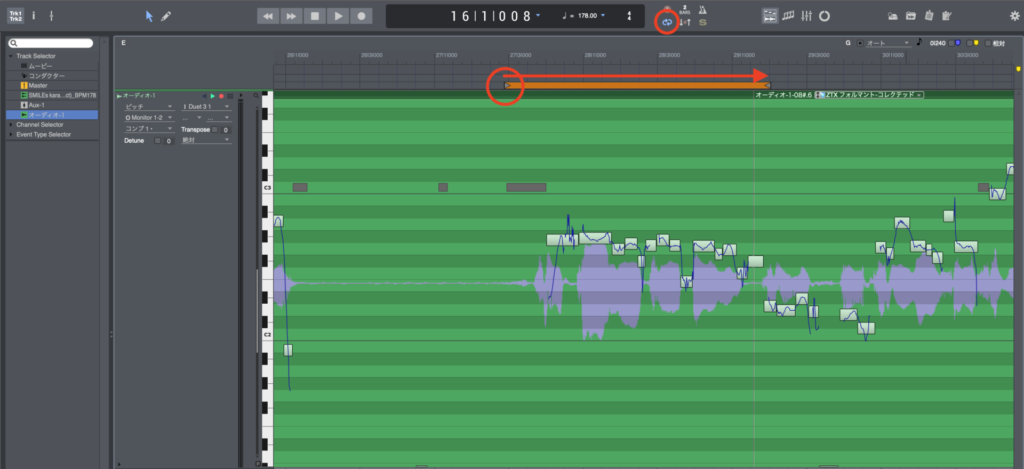Toggle the 相対 checkbox

(x=988, y=43)
